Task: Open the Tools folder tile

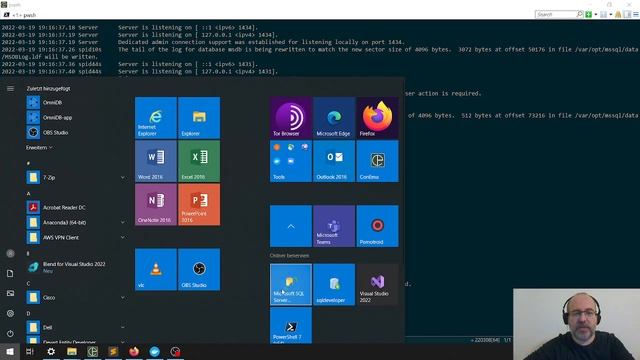Action: tap(291, 161)
